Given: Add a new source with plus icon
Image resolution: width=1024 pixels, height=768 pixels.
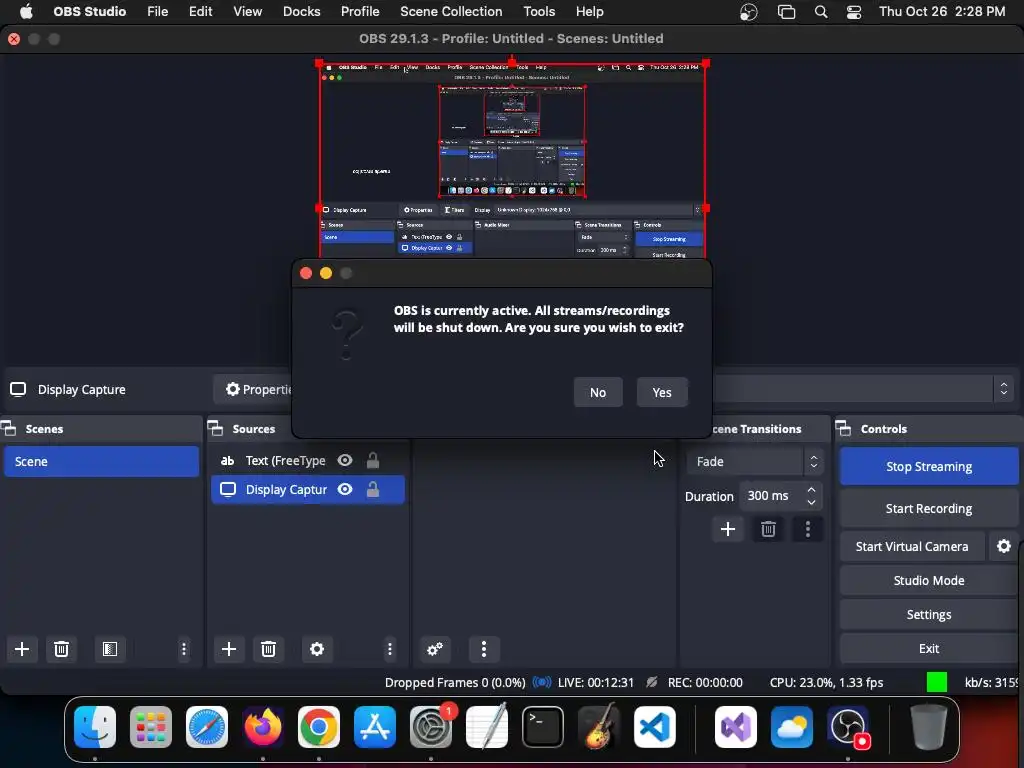Looking at the screenshot, I should [x=229, y=649].
